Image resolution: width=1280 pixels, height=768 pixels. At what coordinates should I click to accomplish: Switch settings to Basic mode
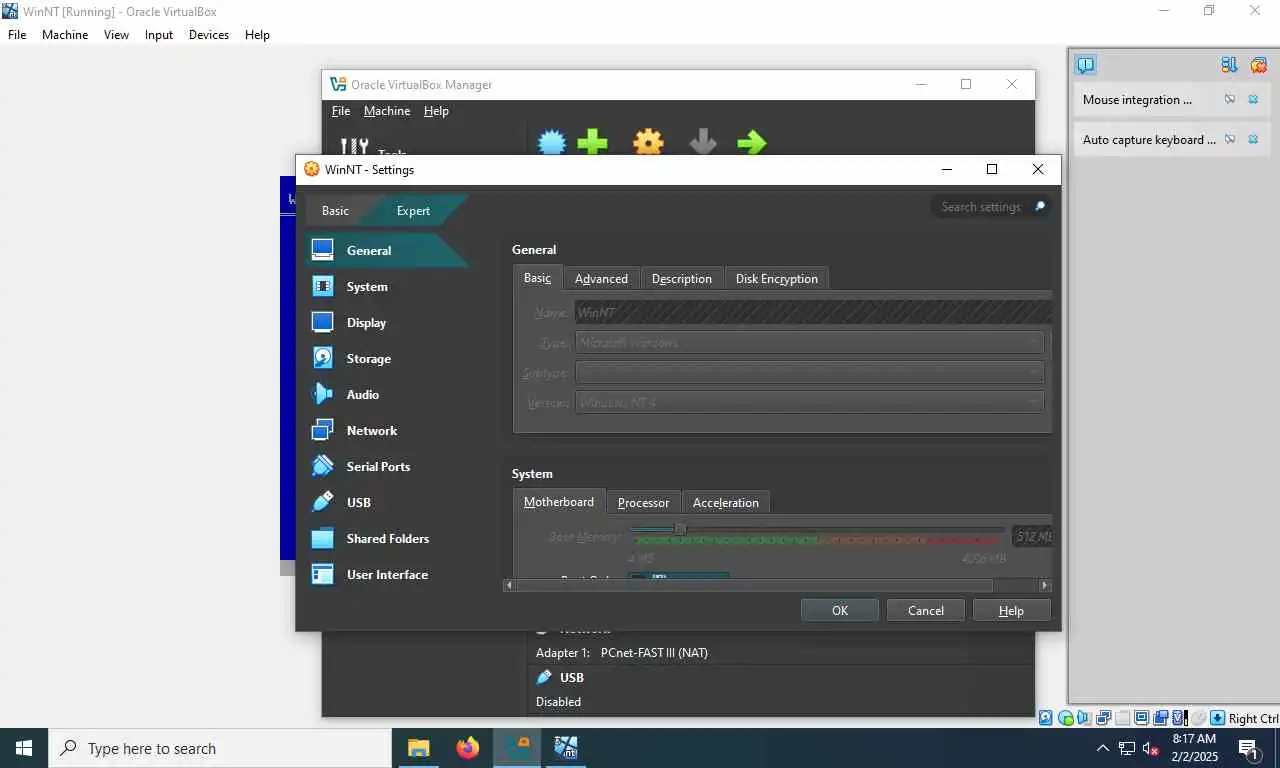pyautogui.click(x=335, y=211)
